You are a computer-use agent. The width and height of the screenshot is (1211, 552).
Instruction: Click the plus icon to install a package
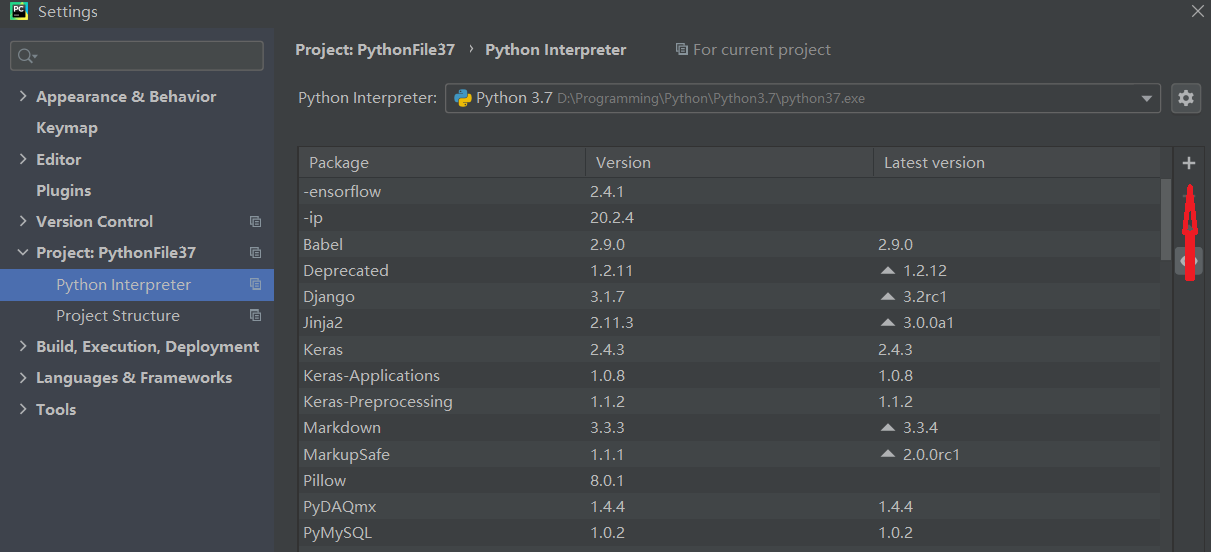pyautogui.click(x=1188, y=163)
